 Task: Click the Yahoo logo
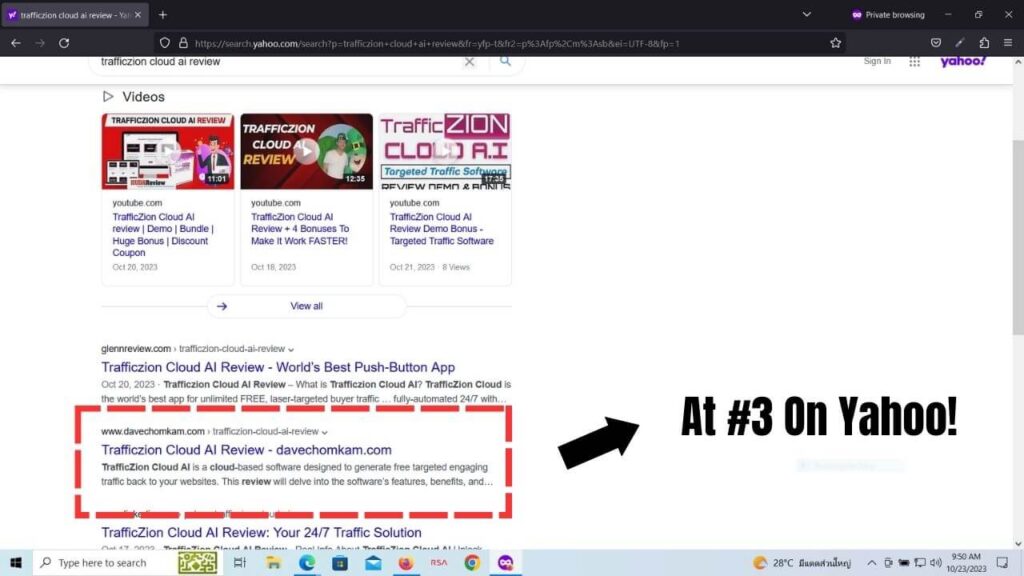pos(963,61)
